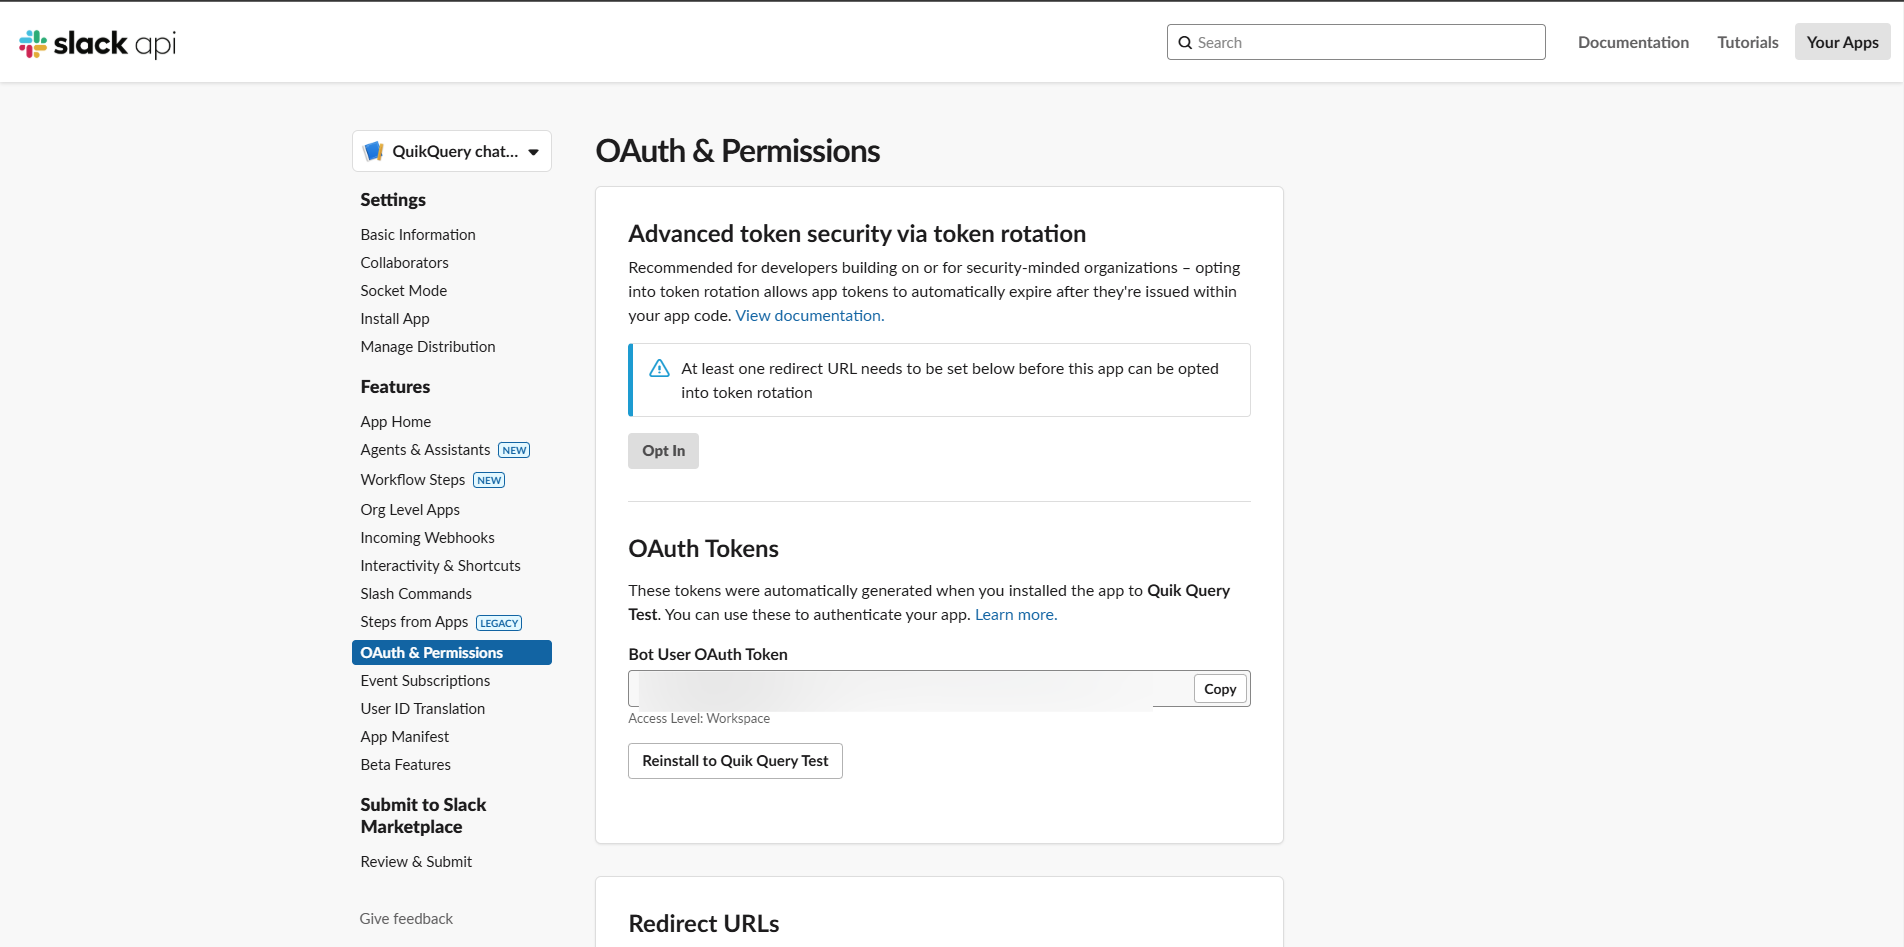Click the Submit to Slack Marketplace heading
This screenshot has height=947, width=1904.
point(423,816)
